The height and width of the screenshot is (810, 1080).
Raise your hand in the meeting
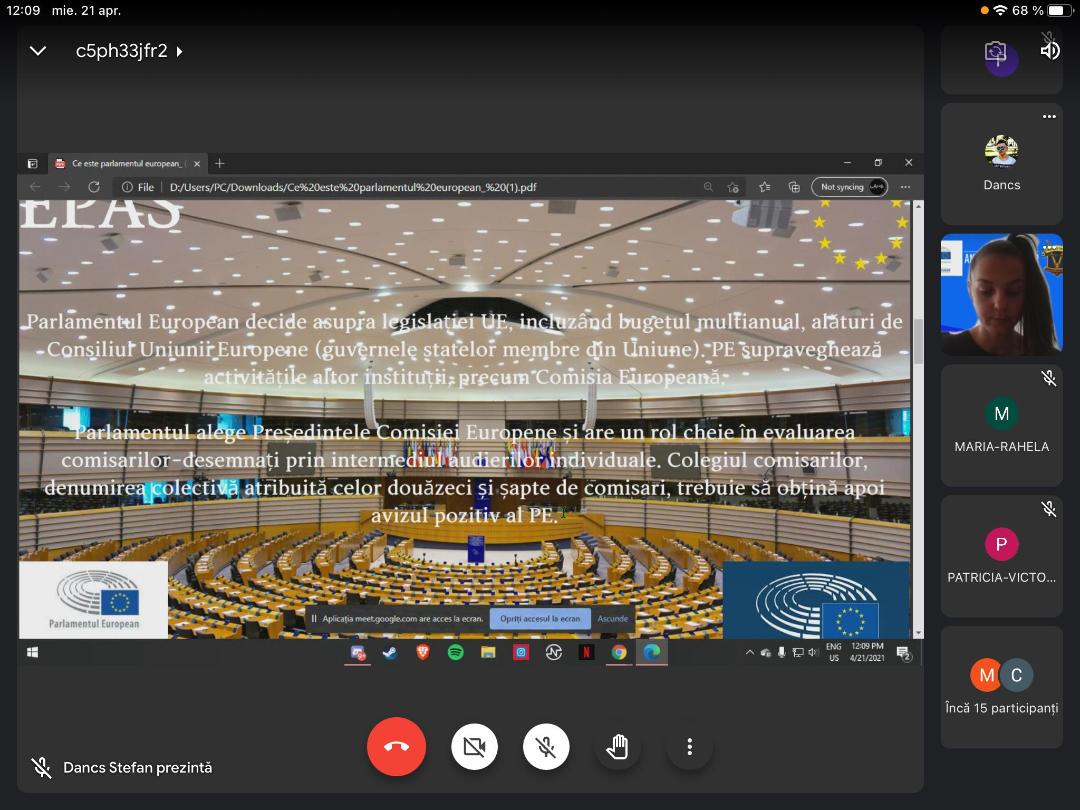(x=617, y=746)
